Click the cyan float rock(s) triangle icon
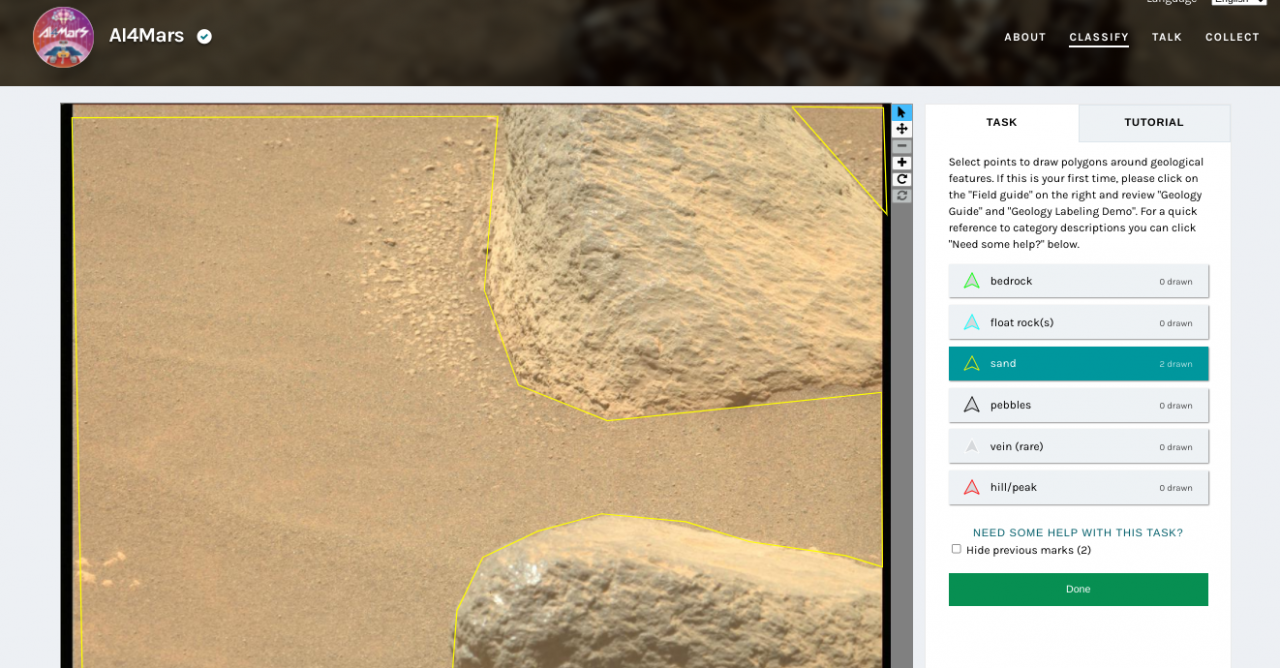Viewport: 1280px width, 668px height. click(971, 322)
